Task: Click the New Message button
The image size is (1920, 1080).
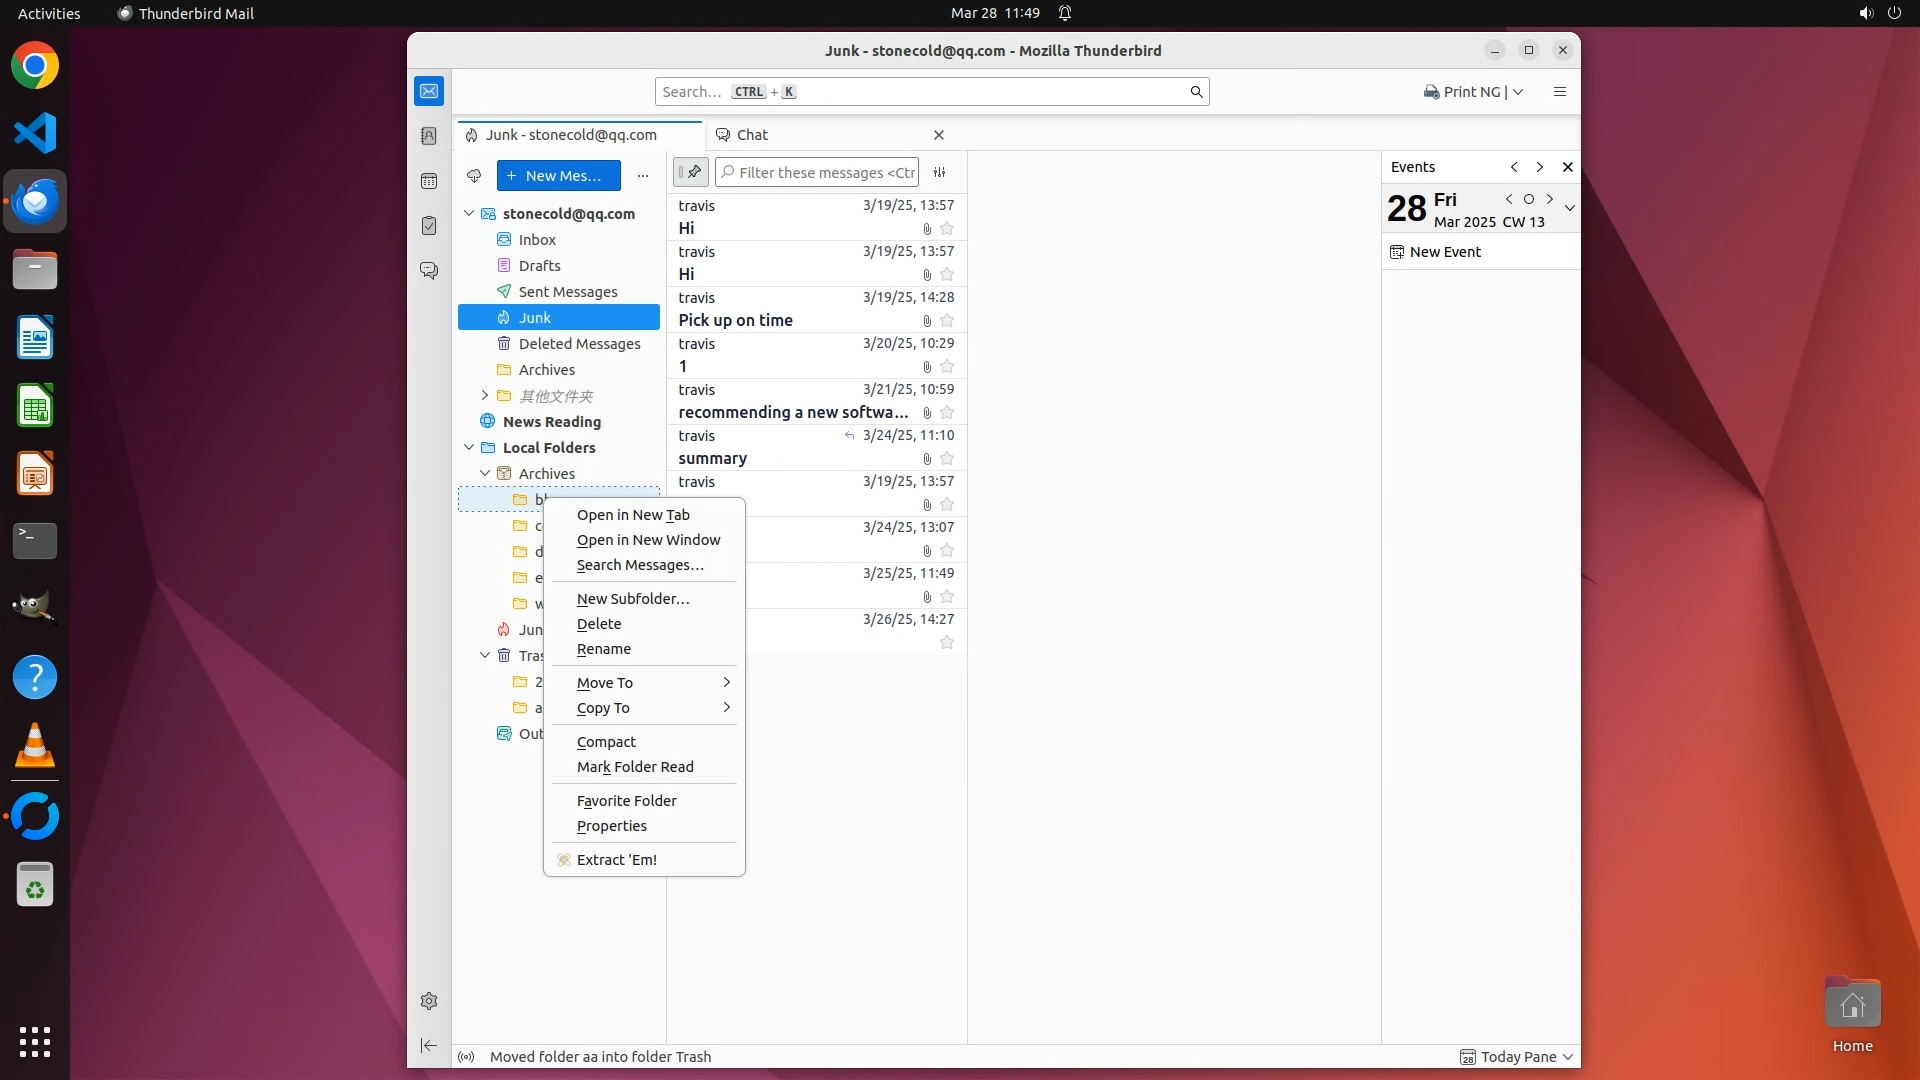Action: pos(558,176)
